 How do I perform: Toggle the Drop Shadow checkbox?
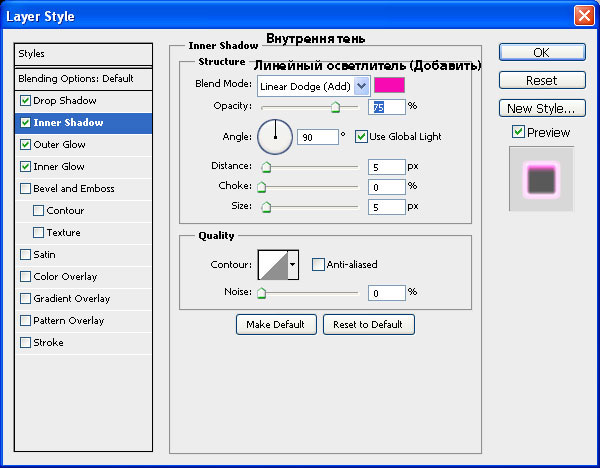click(x=25, y=101)
